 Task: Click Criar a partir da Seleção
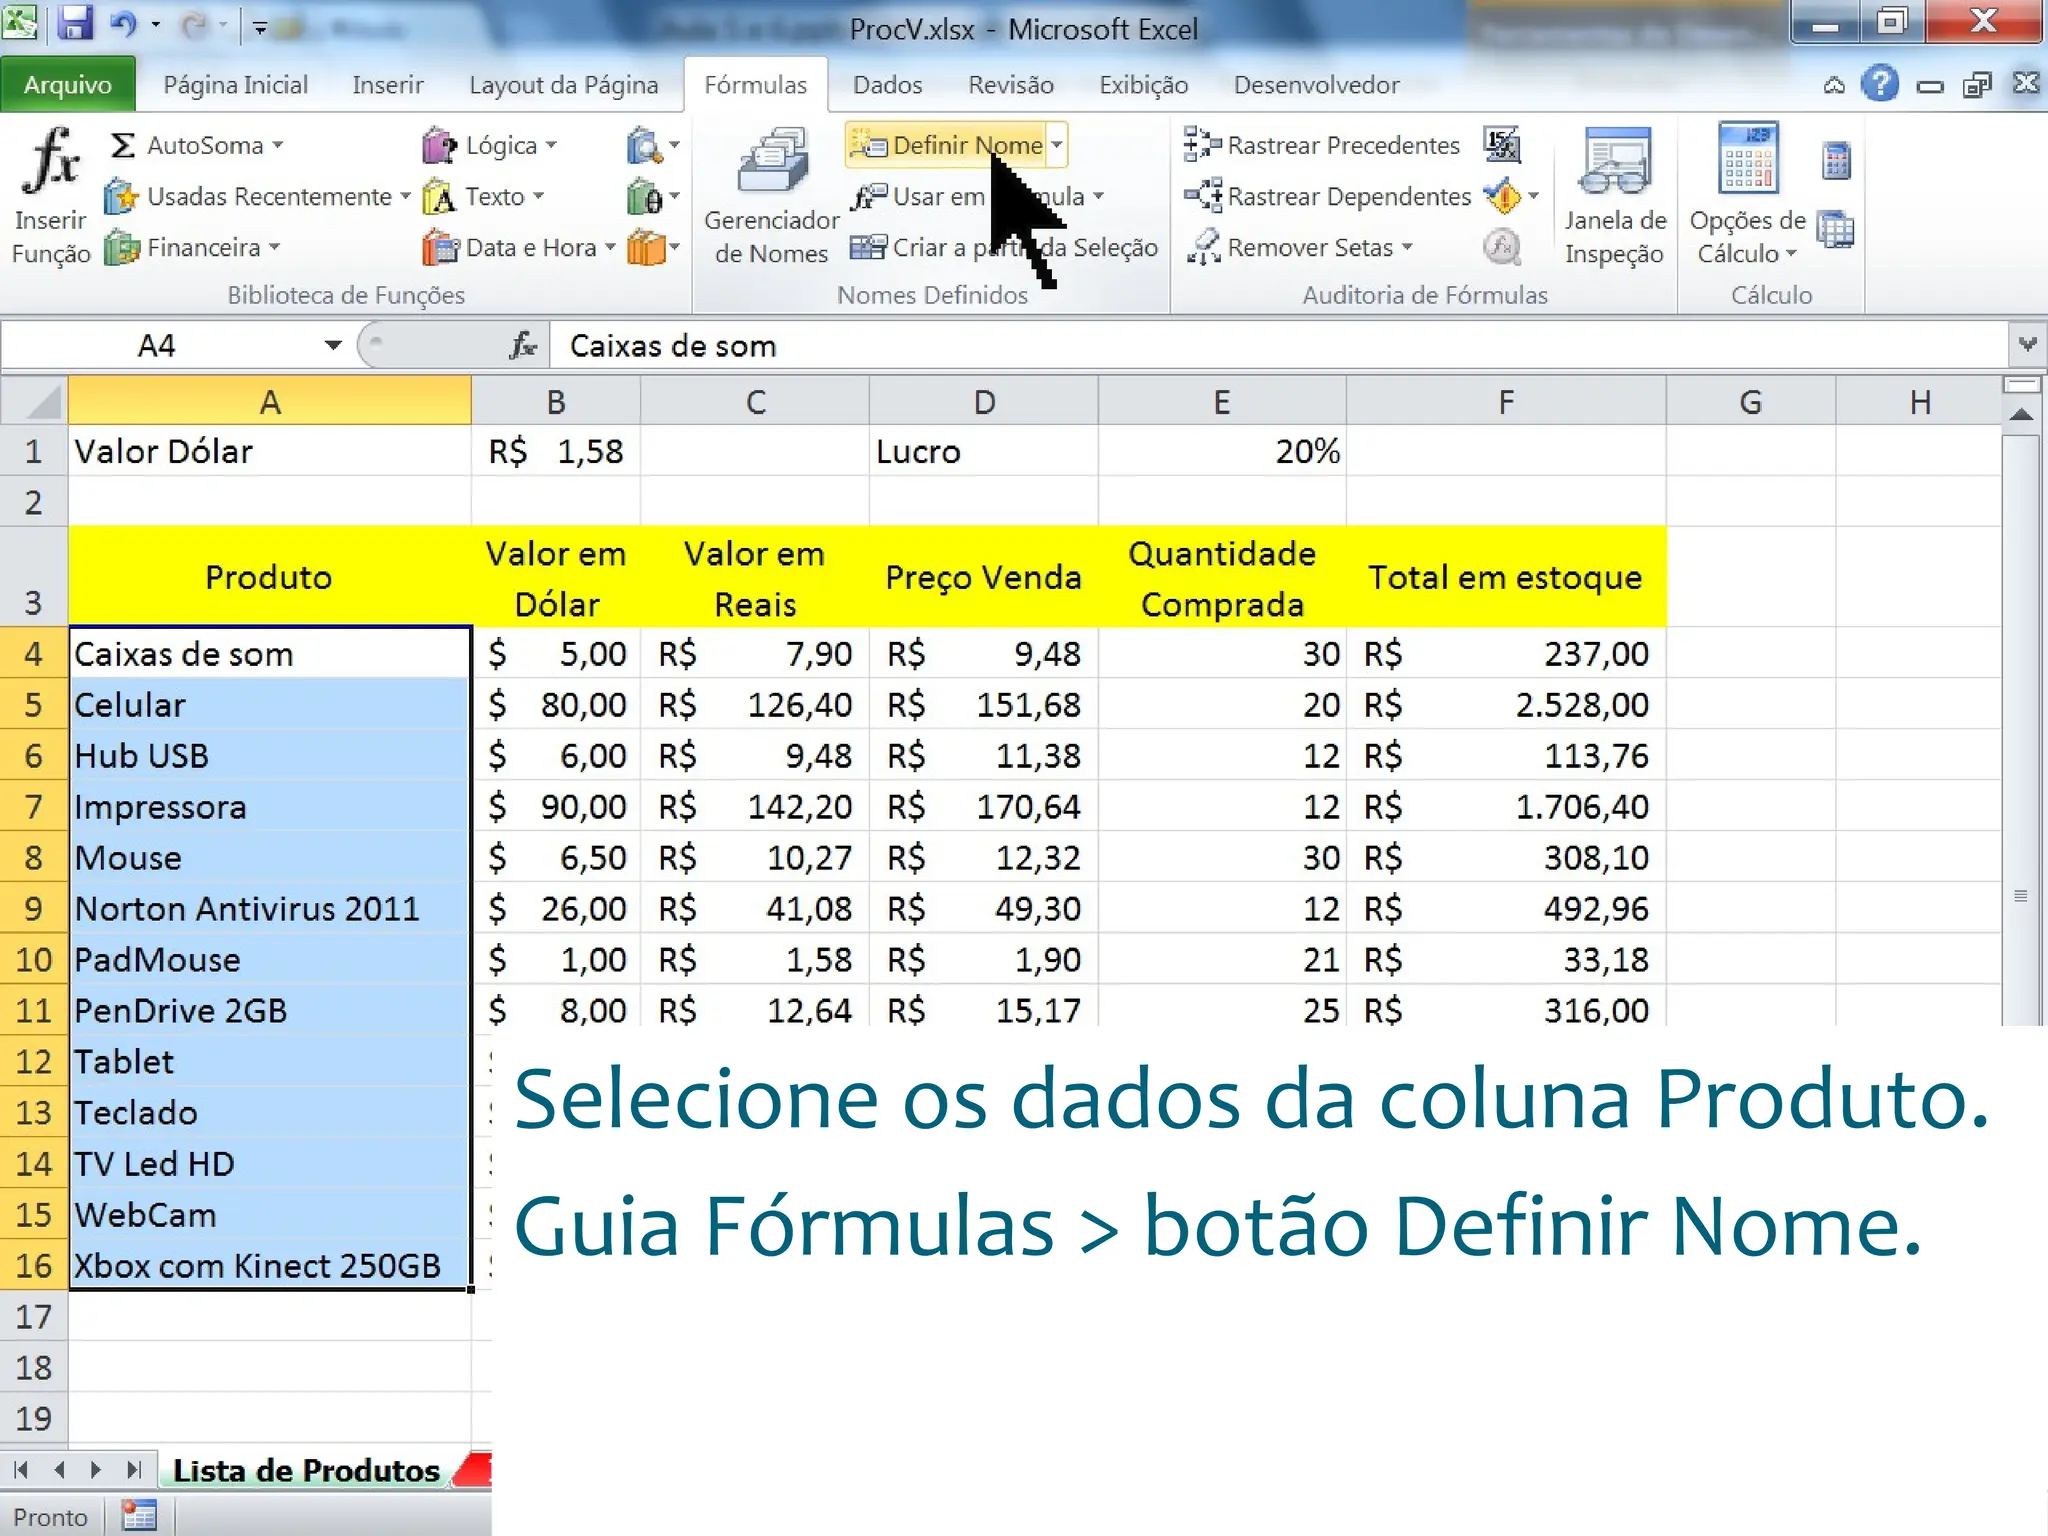1004,248
